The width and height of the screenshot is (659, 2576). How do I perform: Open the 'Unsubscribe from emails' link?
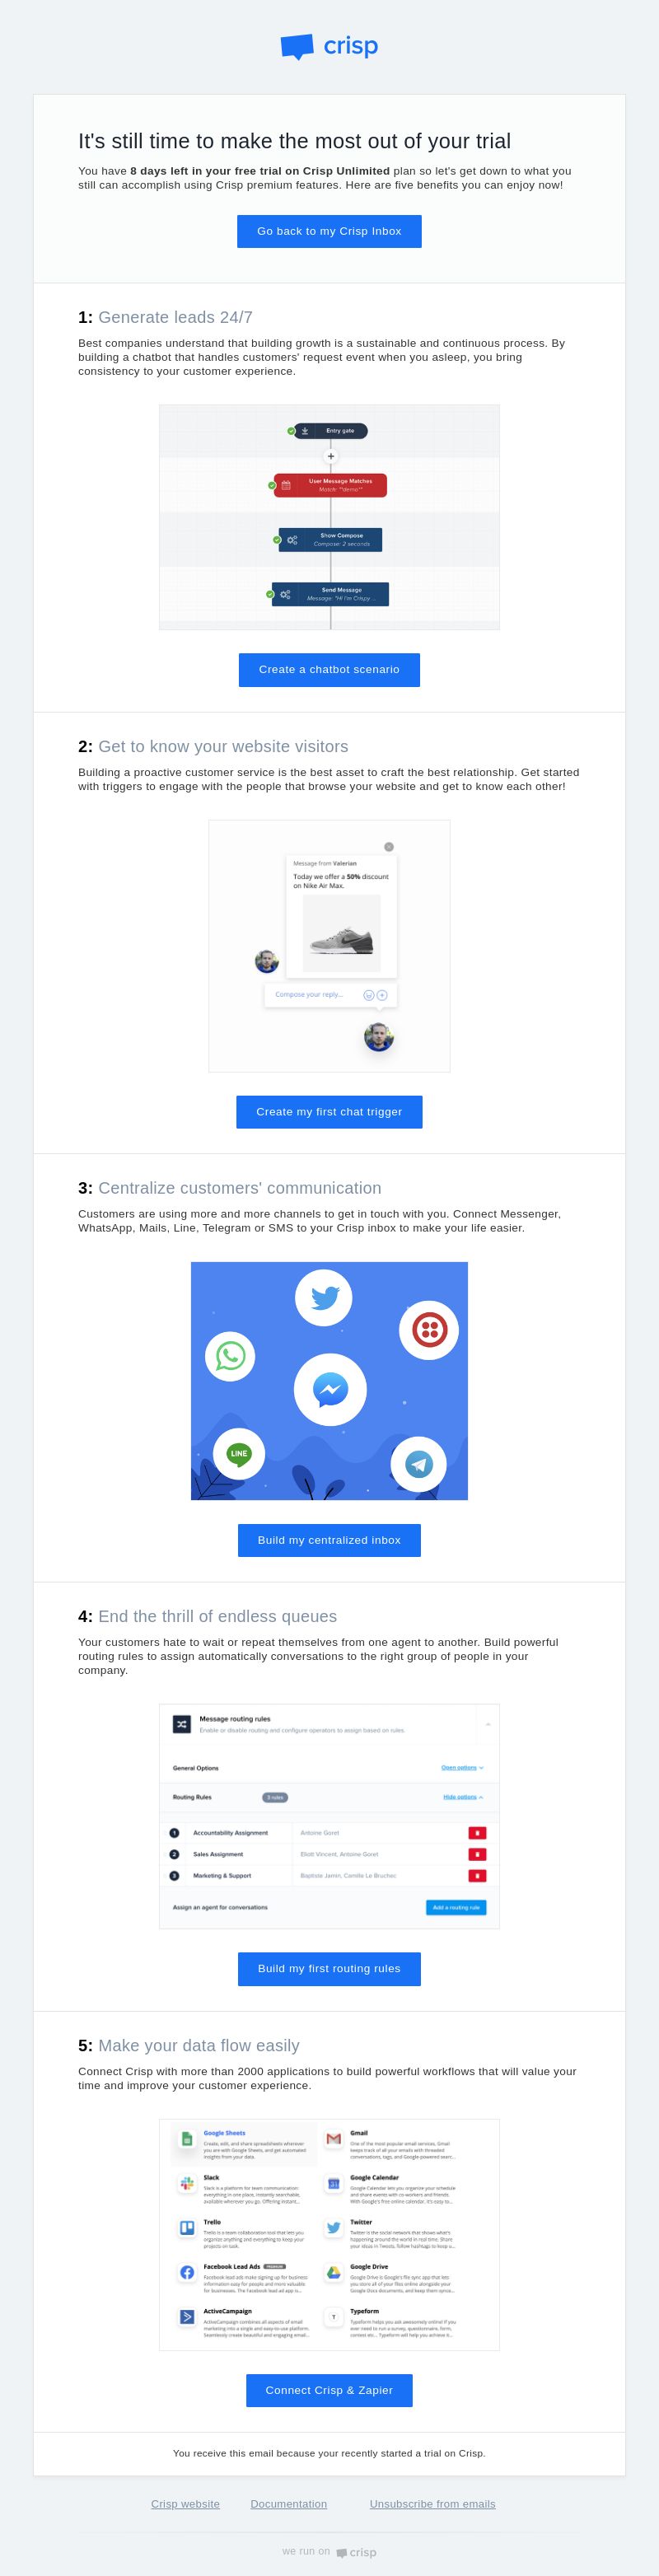[x=432, y=2504]
